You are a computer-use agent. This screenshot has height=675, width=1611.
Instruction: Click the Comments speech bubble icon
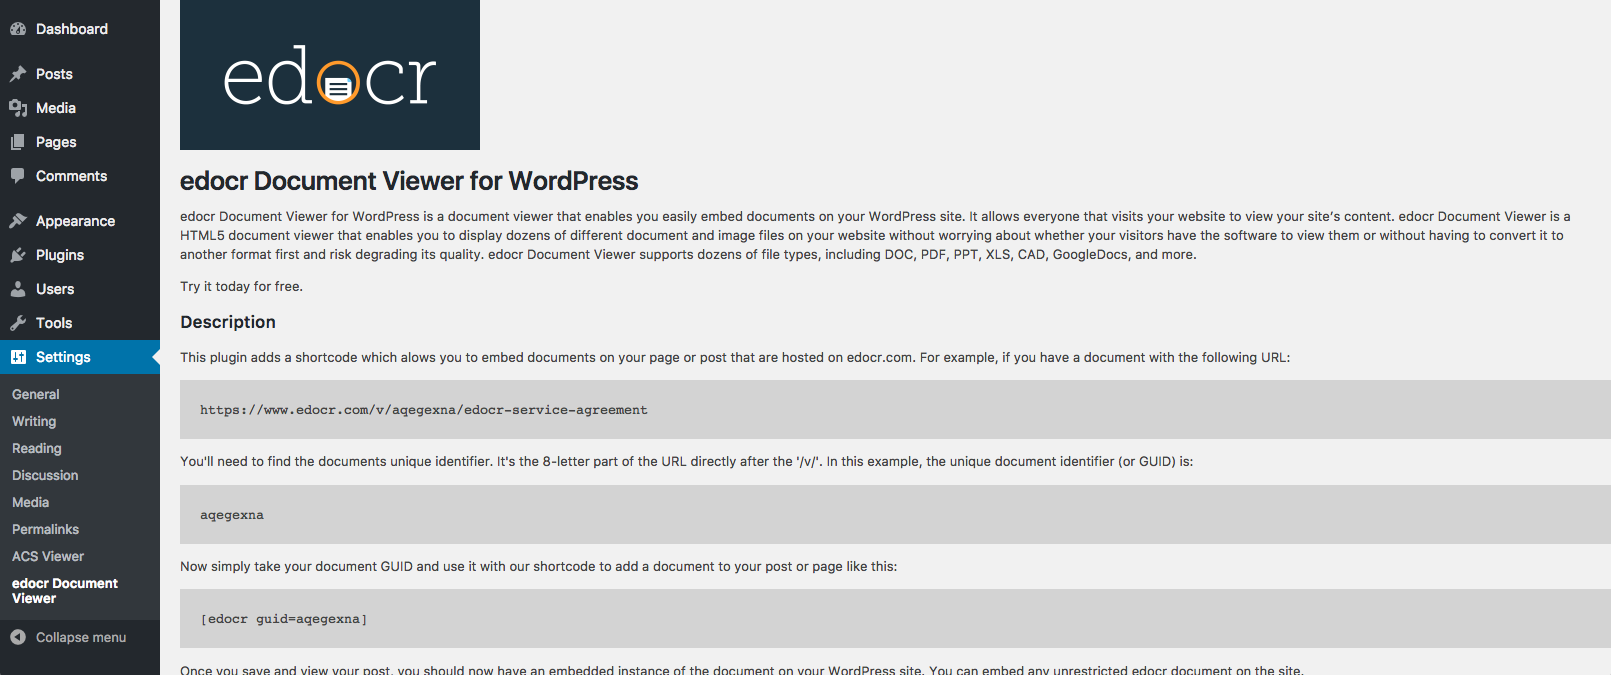[18, 176]
